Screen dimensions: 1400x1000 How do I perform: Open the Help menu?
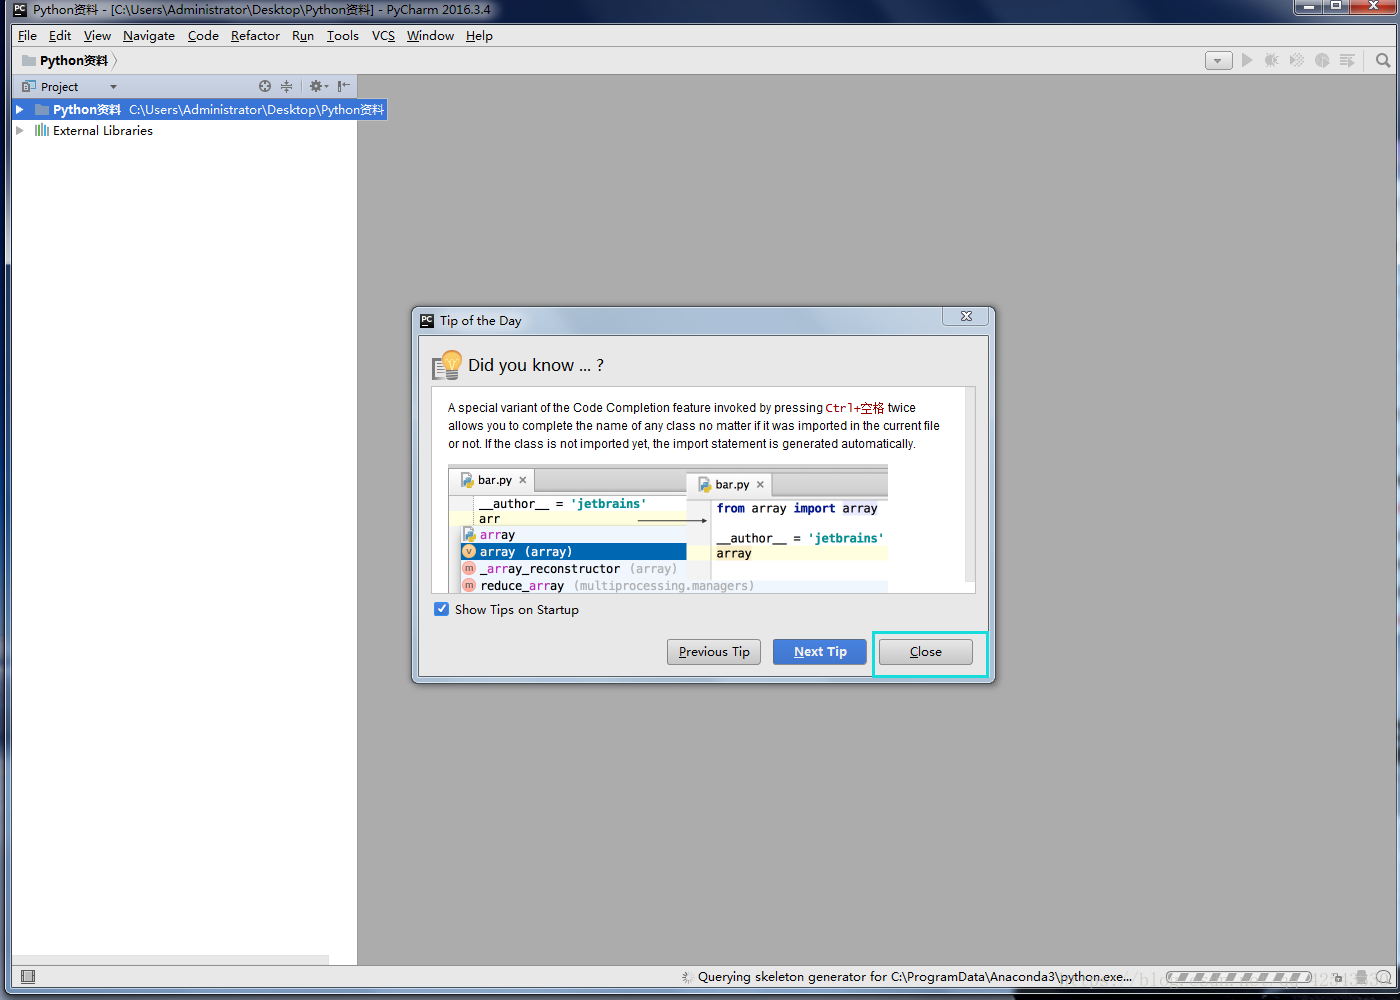point(479,35)
